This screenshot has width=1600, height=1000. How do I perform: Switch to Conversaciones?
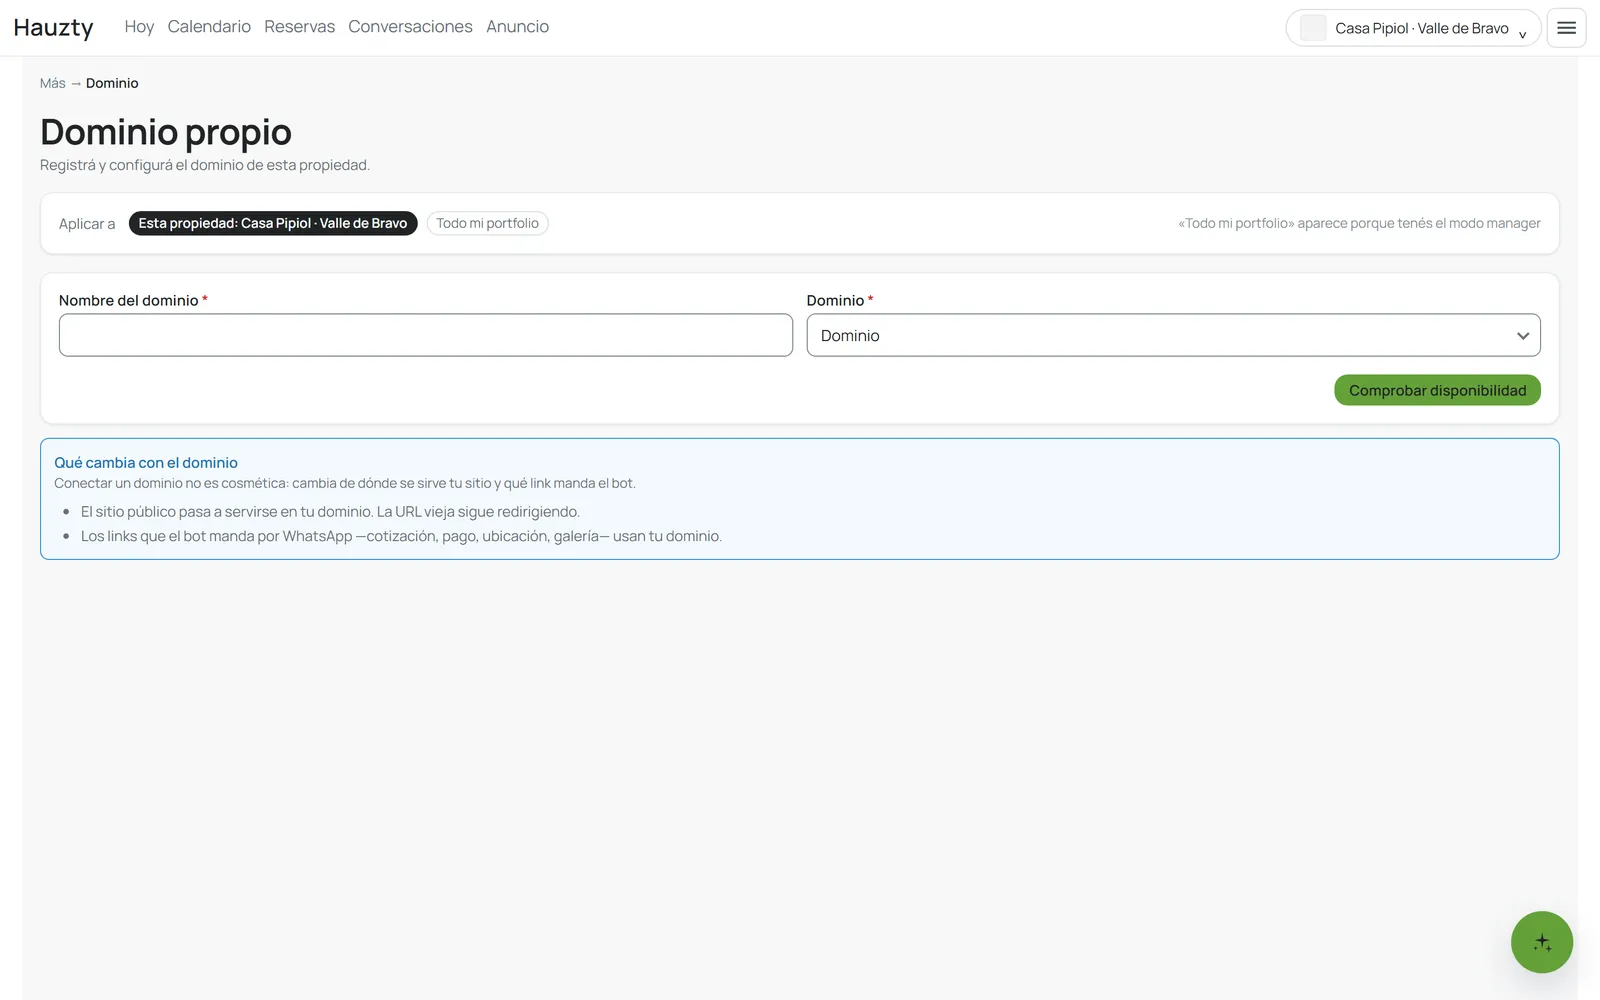410,27
